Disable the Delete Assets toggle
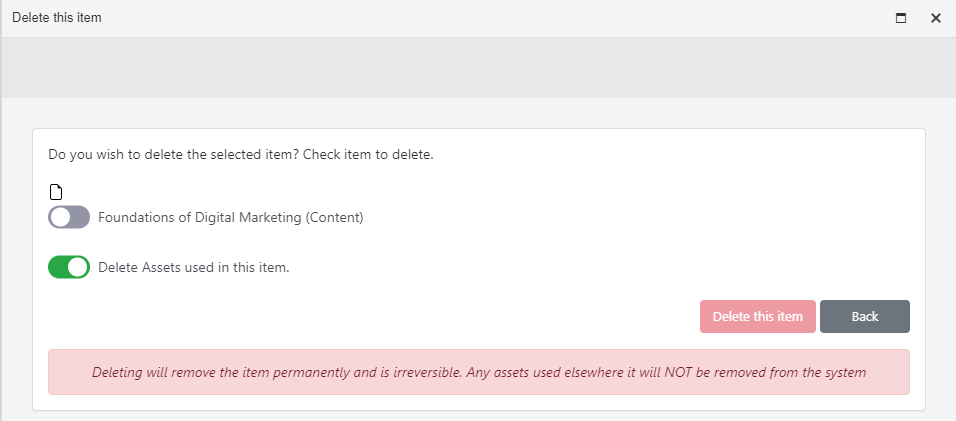 69,267
